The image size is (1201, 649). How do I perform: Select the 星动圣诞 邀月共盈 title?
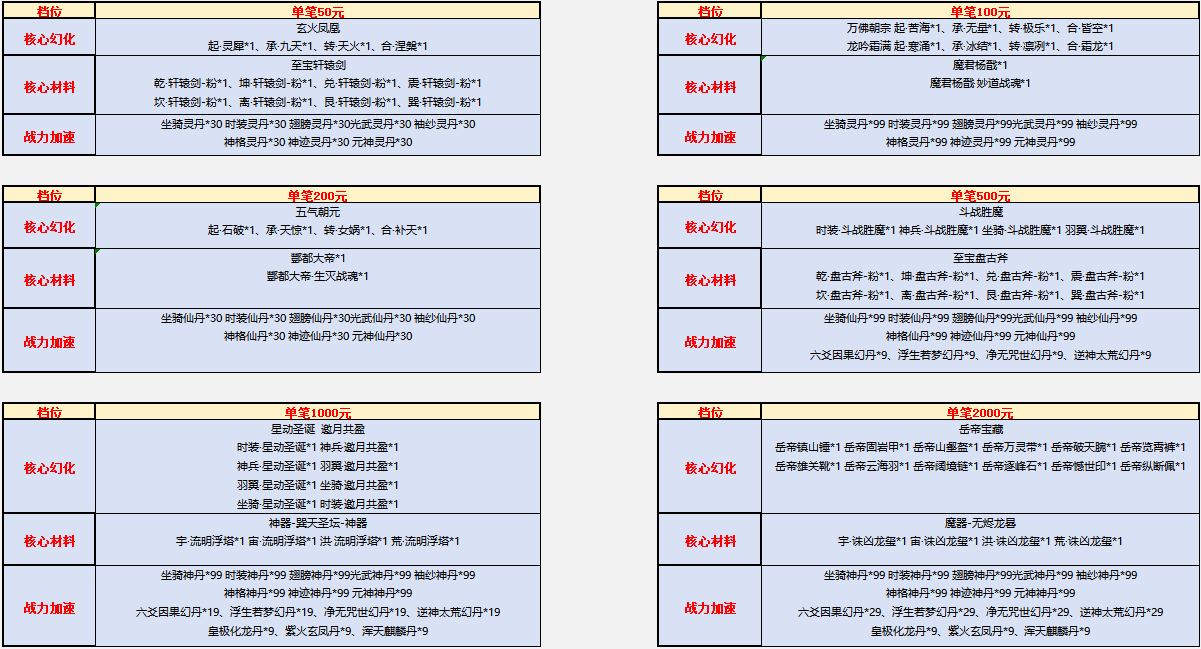click(318, 428)
